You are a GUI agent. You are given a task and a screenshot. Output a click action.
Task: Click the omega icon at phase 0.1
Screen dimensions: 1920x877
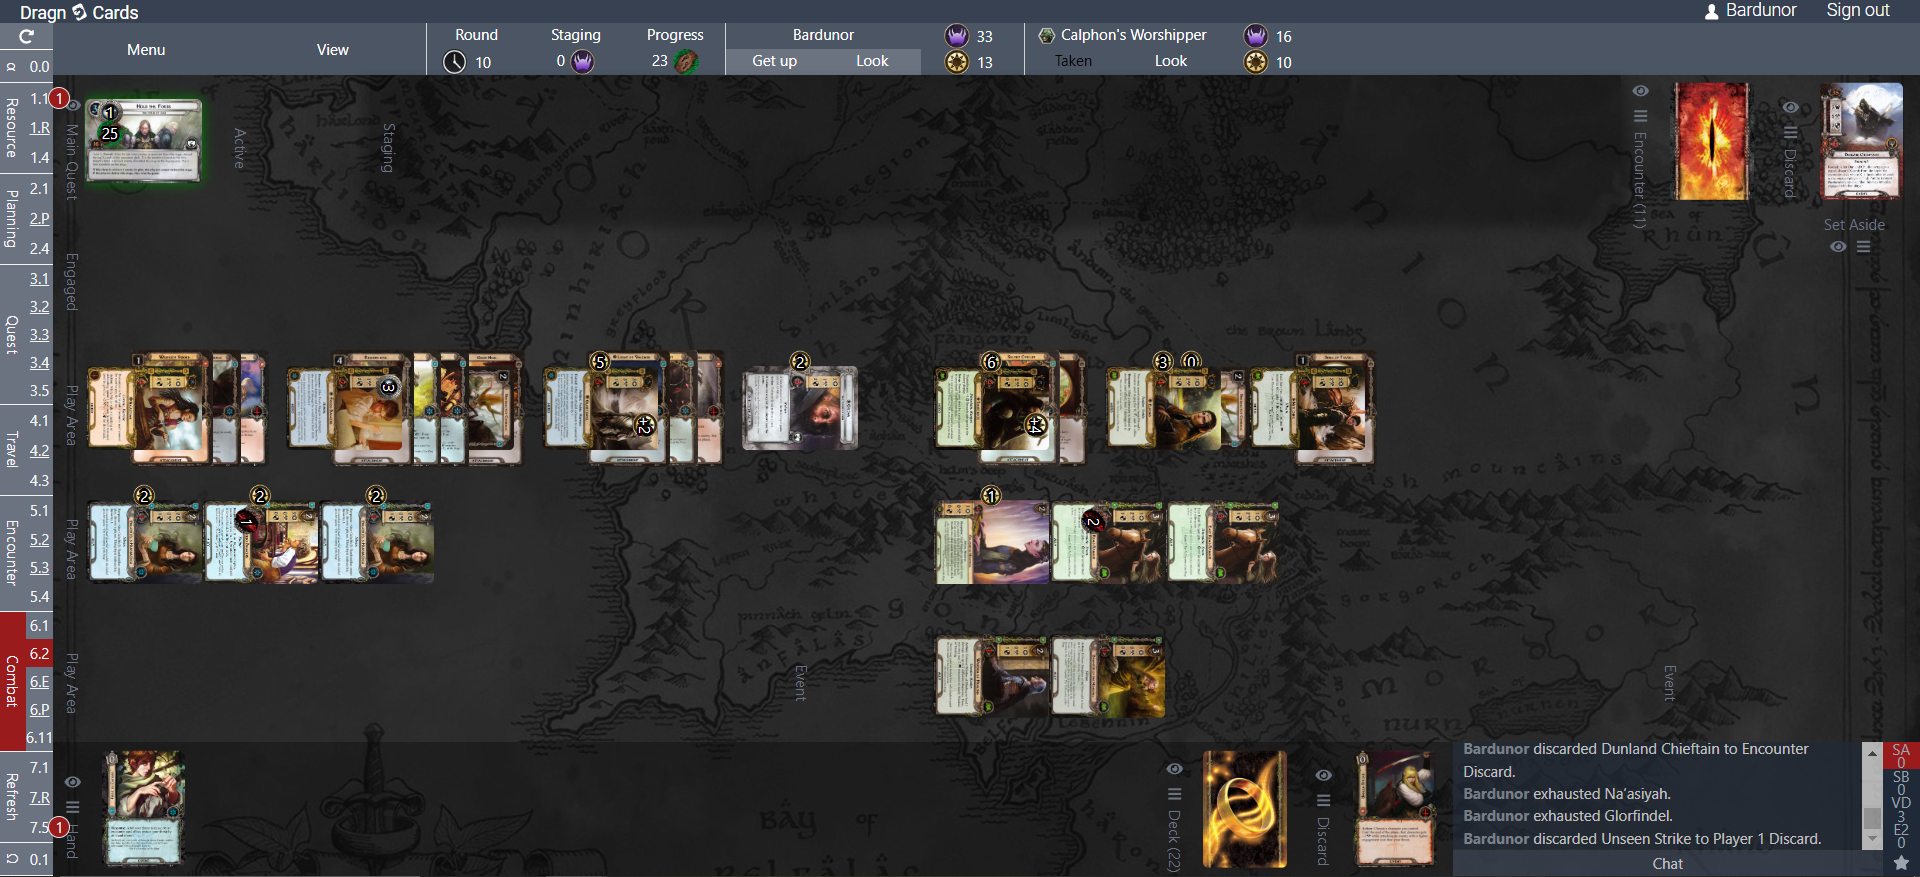[11, 859]
